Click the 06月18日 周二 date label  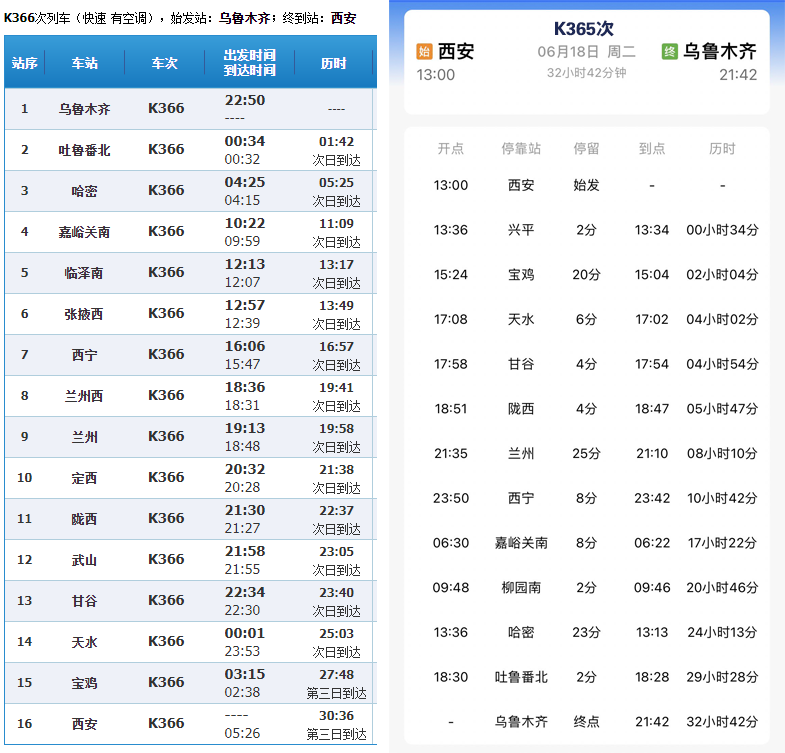coord(586,52)
